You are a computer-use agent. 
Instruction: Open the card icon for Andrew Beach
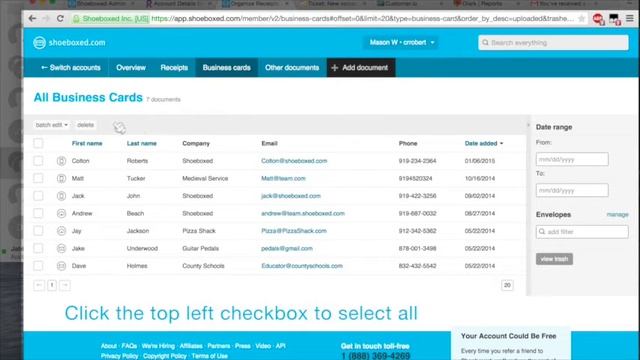coord(61,213)
